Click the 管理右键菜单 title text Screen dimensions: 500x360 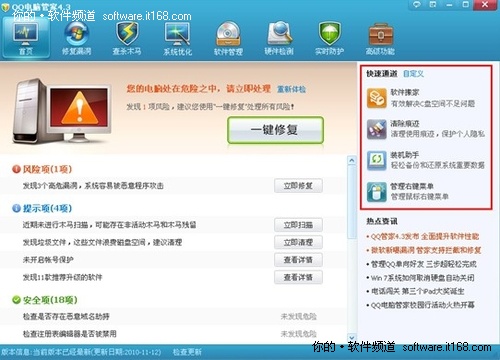412,186
